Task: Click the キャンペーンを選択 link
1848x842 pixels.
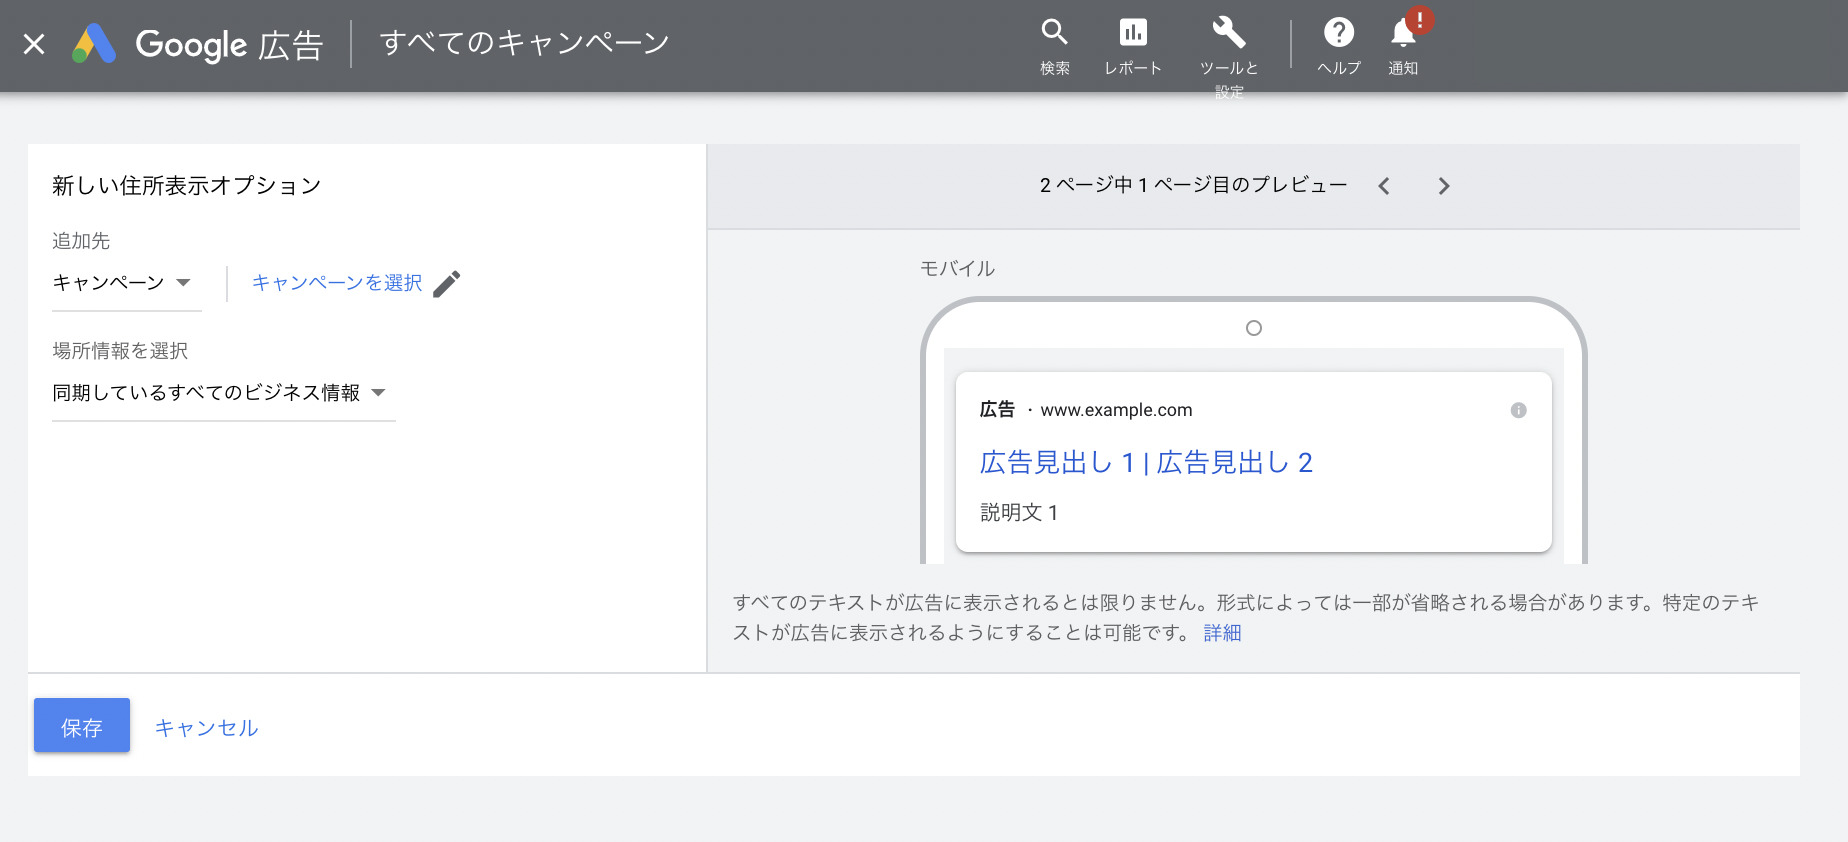Action: [x=337, y=283]
